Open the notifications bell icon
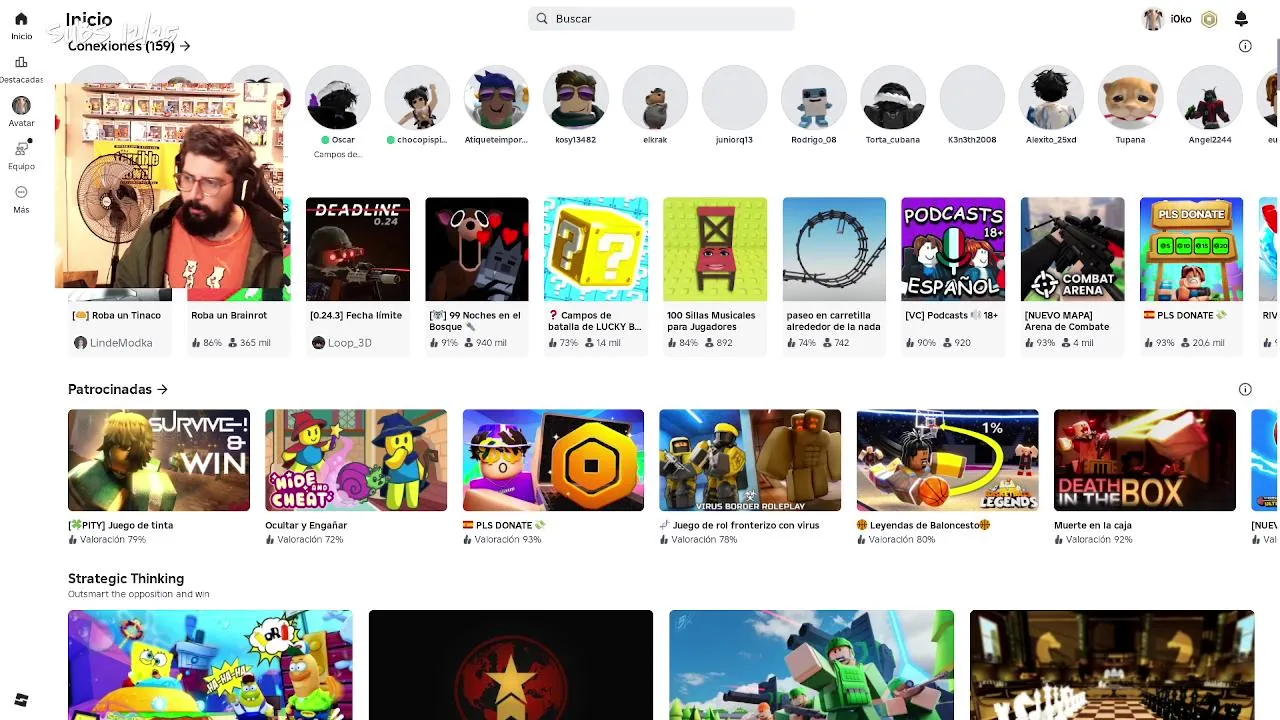This screenshot has height=720, width=1280. tap(1241, 19)
